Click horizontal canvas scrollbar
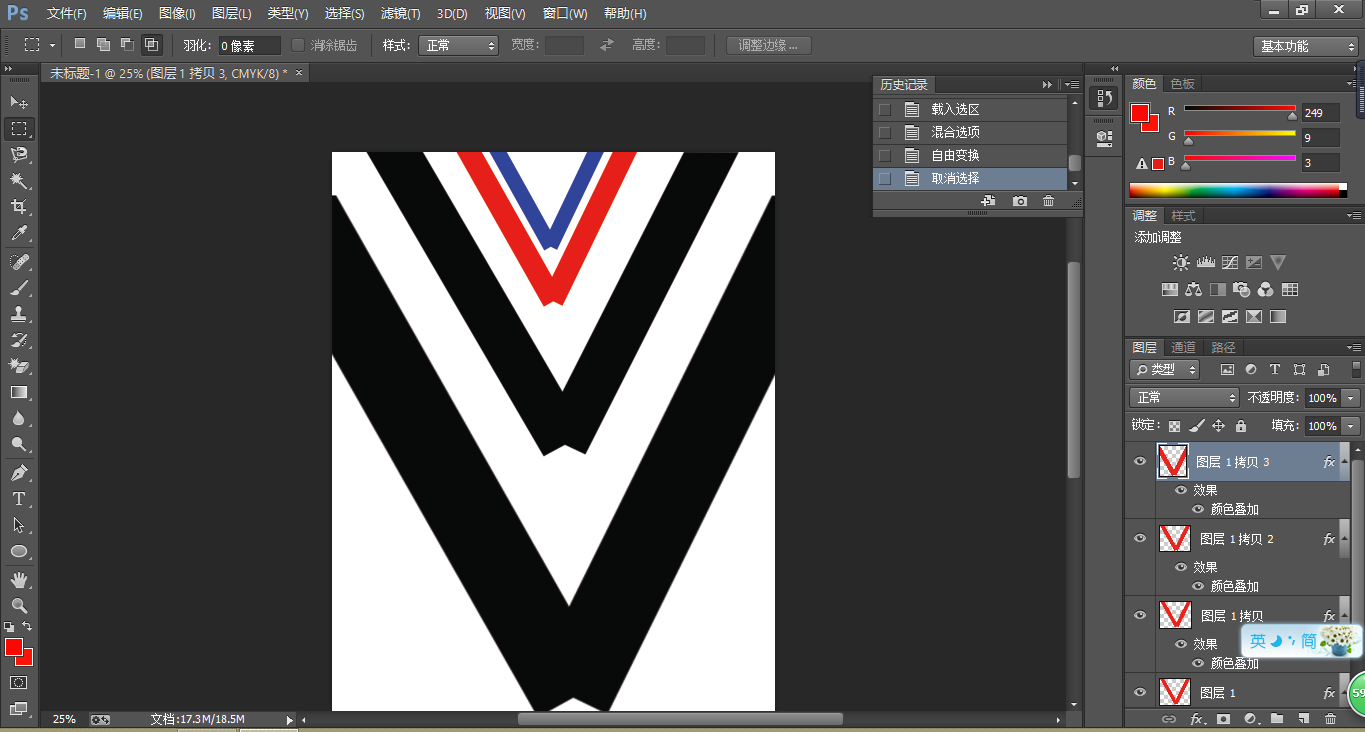The width and height of the screenshot is (1365, 732). pos(680,719)
